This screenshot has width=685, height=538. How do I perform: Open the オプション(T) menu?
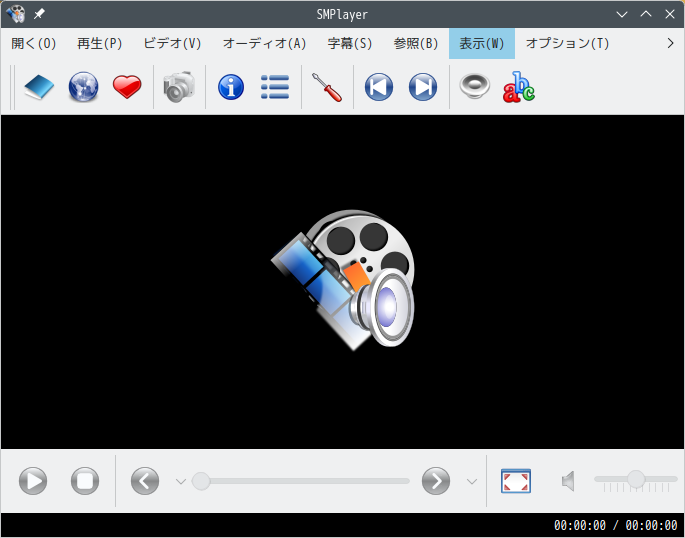[567, 43]
